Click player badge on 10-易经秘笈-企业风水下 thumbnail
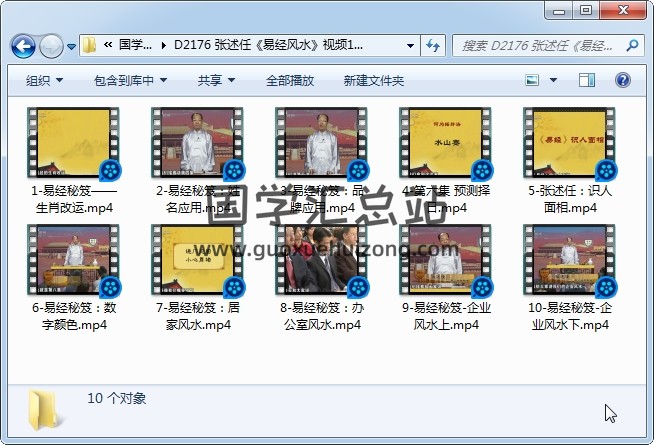The width and height of the screenshot is (654, 445). coord(606,287)
